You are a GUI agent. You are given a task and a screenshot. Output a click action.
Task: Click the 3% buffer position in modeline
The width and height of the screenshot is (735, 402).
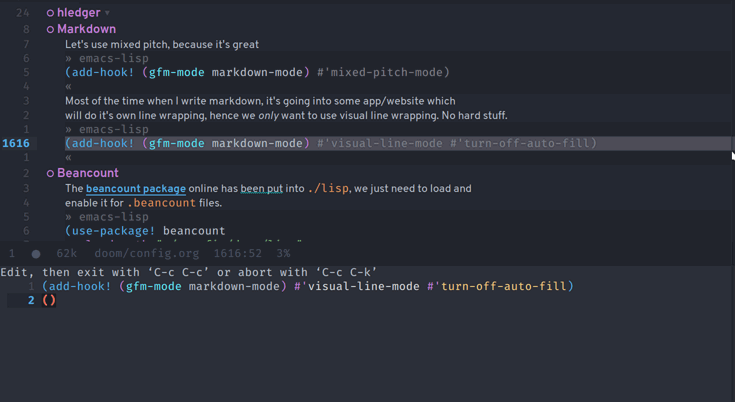tap(283, 253)
